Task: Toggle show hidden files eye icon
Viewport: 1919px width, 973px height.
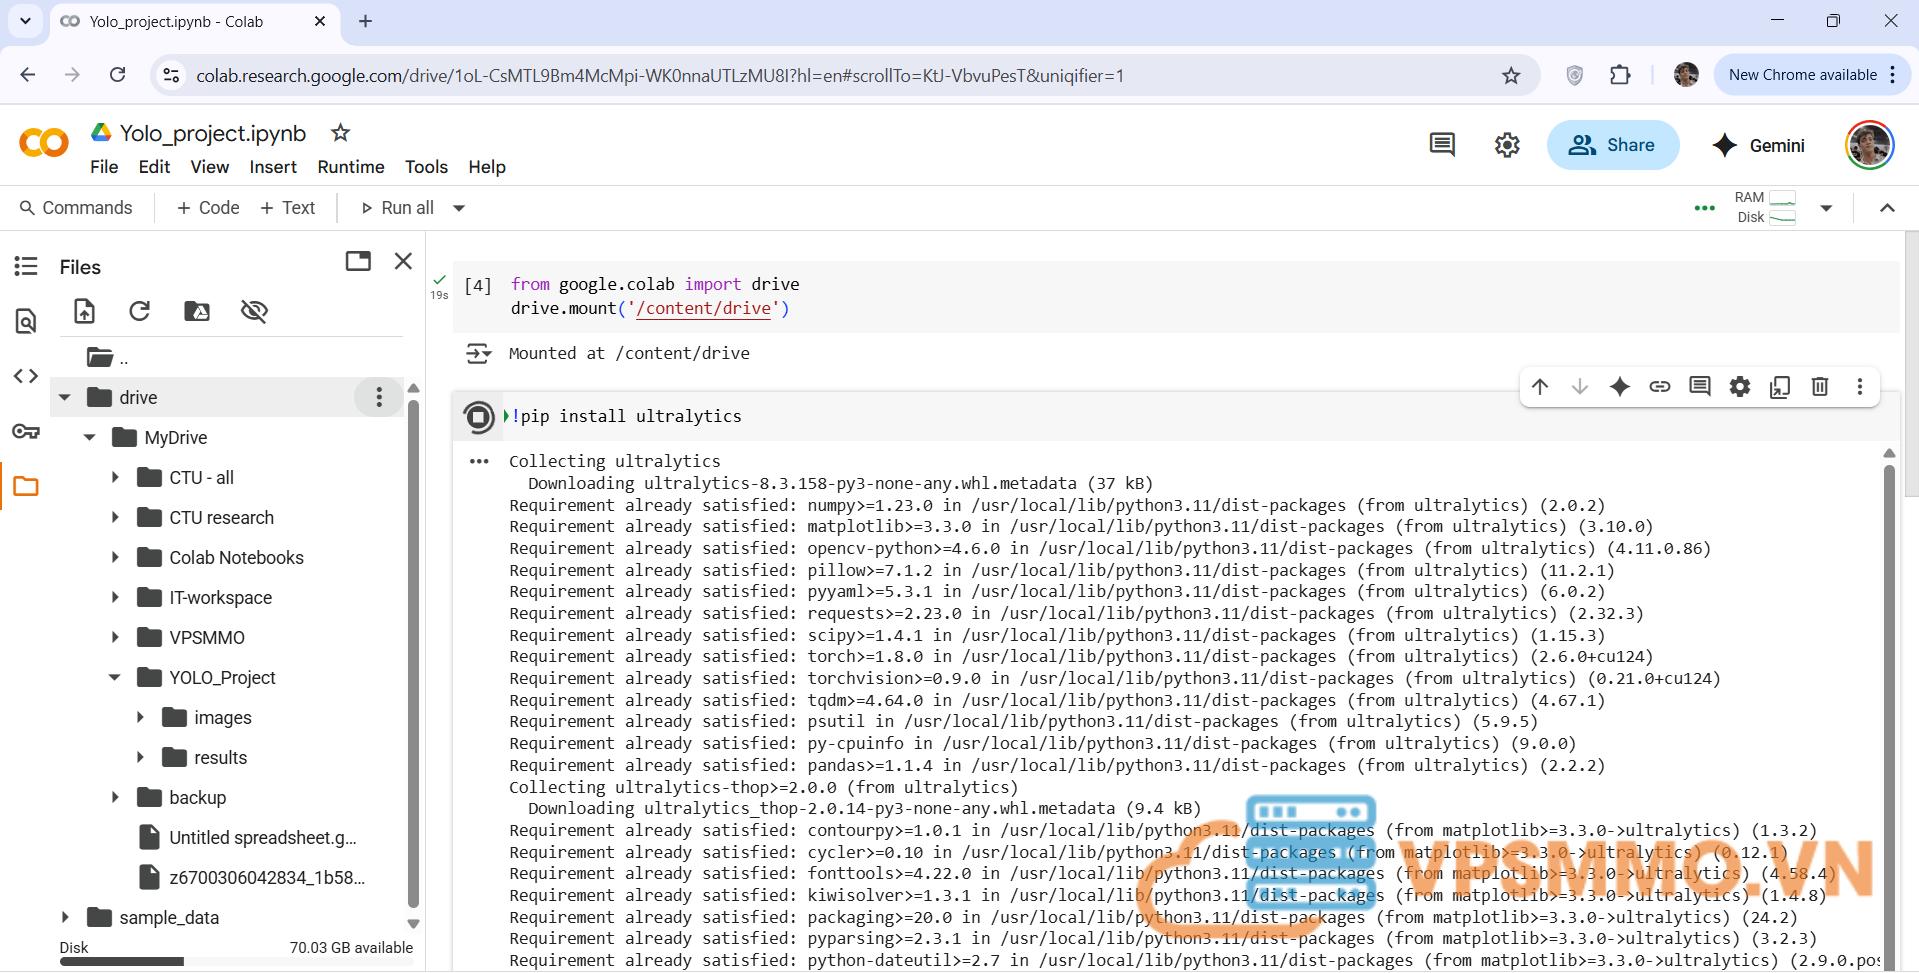Action: pyautogui.click(x=254, y=311)
